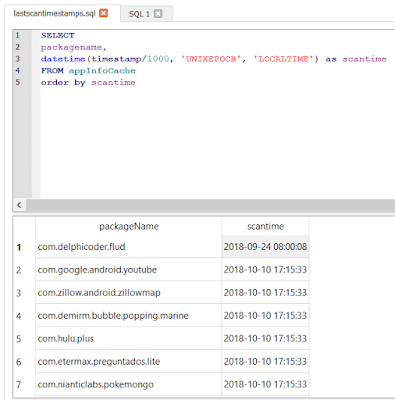
Task: Click the com.demirm.bubble.popping.marine cell
Action: coord(129,316)
